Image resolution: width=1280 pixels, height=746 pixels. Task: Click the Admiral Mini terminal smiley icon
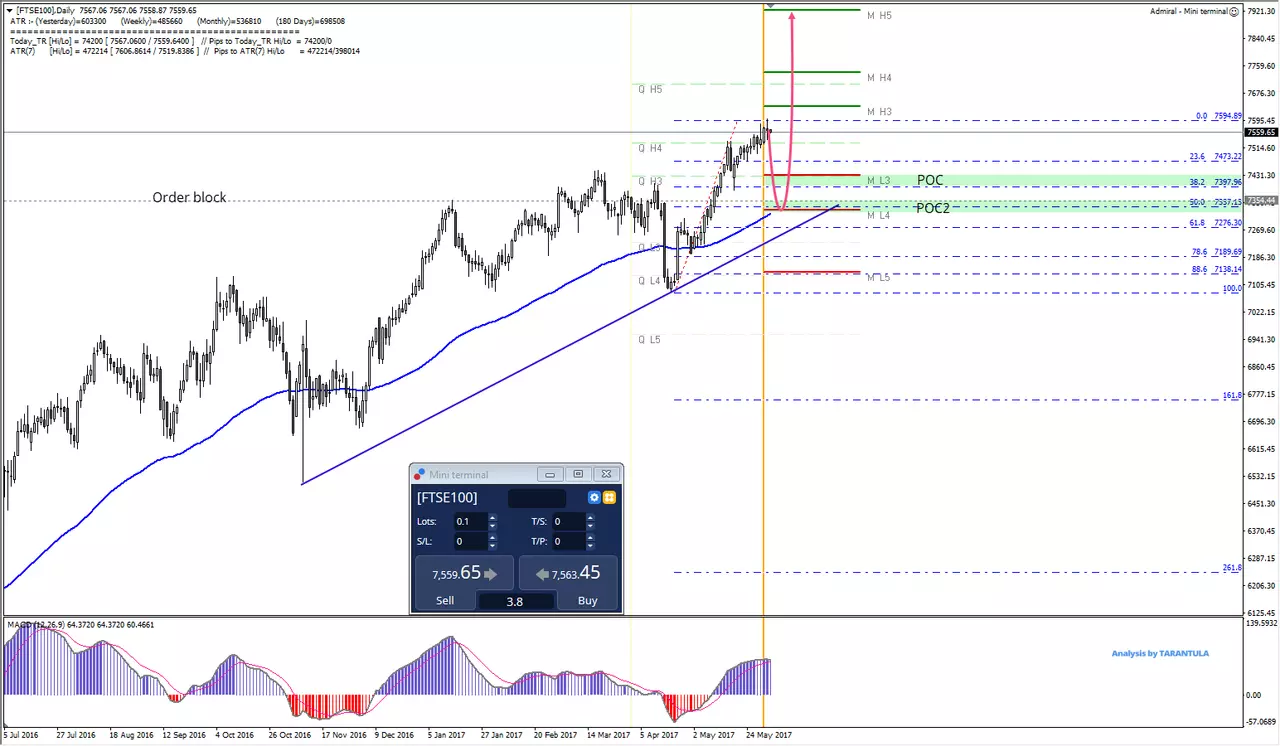point(1234,11)
